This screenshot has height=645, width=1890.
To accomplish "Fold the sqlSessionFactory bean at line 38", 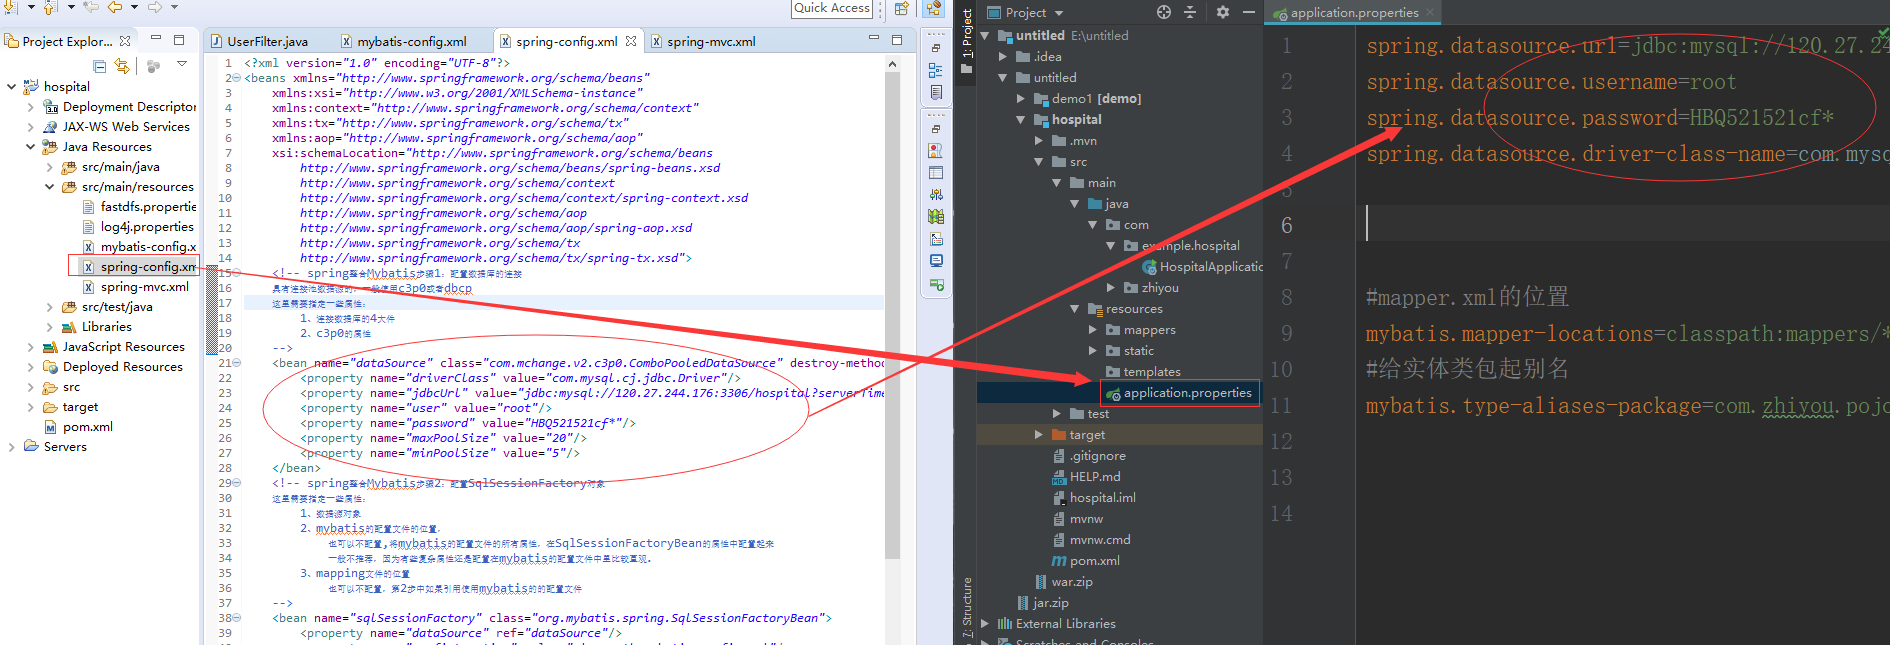I will point(237,618).
